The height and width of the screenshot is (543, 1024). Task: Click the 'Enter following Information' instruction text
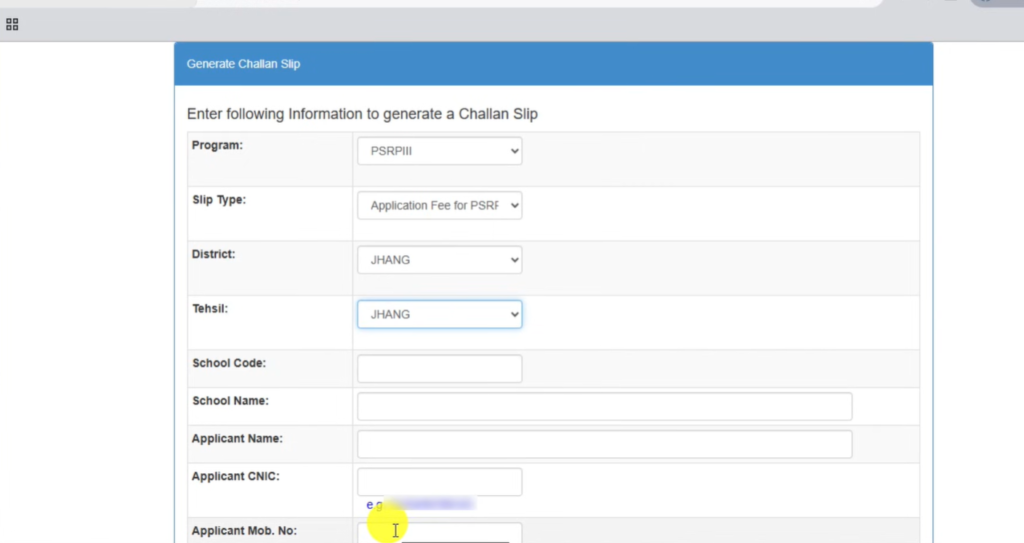tap(362, 114)
